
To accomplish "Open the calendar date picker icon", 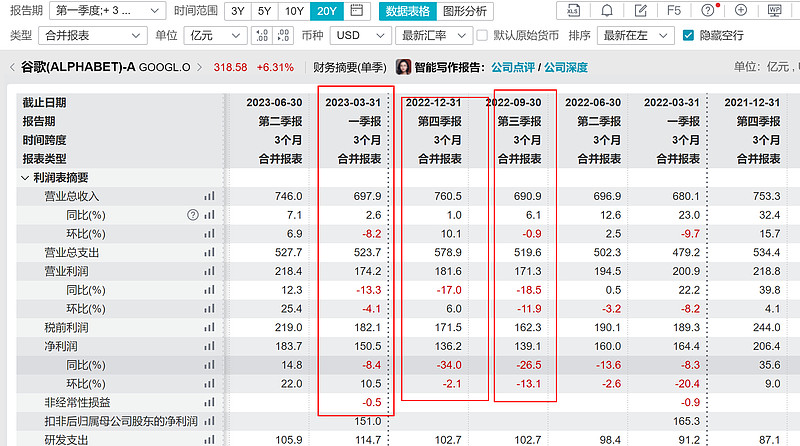I will (x=357, y=11).
